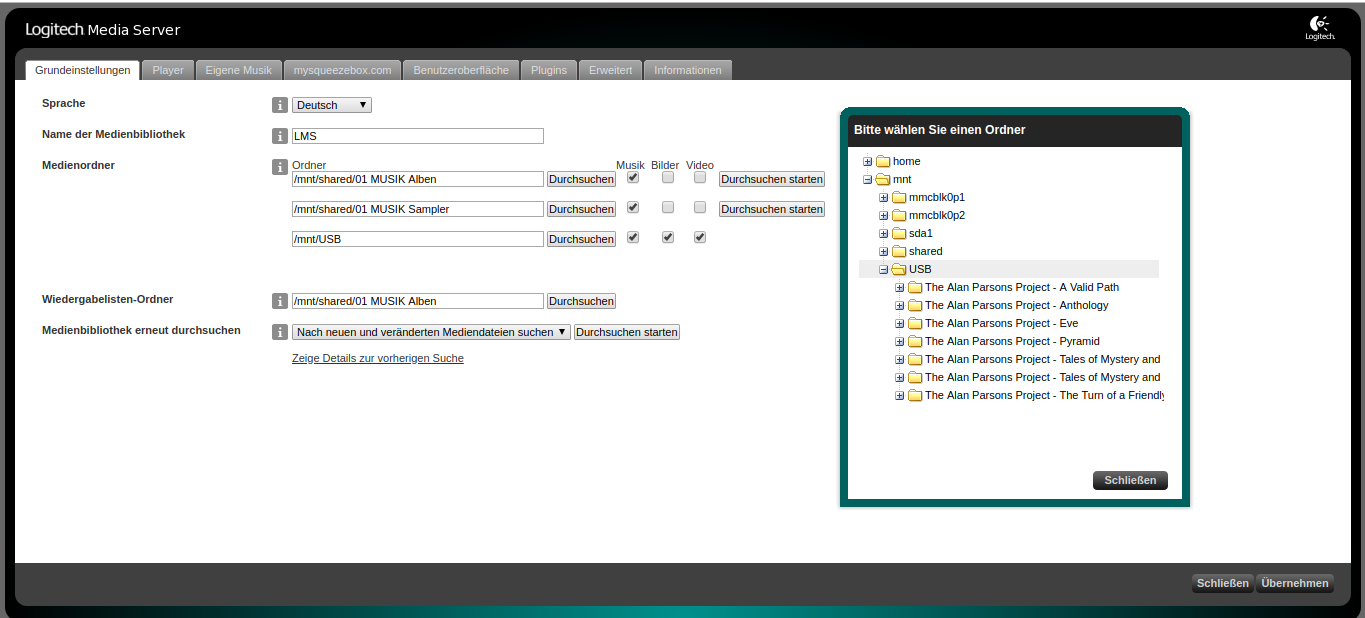Click info icon for Medienbibliothek erneut durchsuchen
Image resolution: width=1365 pixels, height=618 pixels.
click(x=280, y=332)
